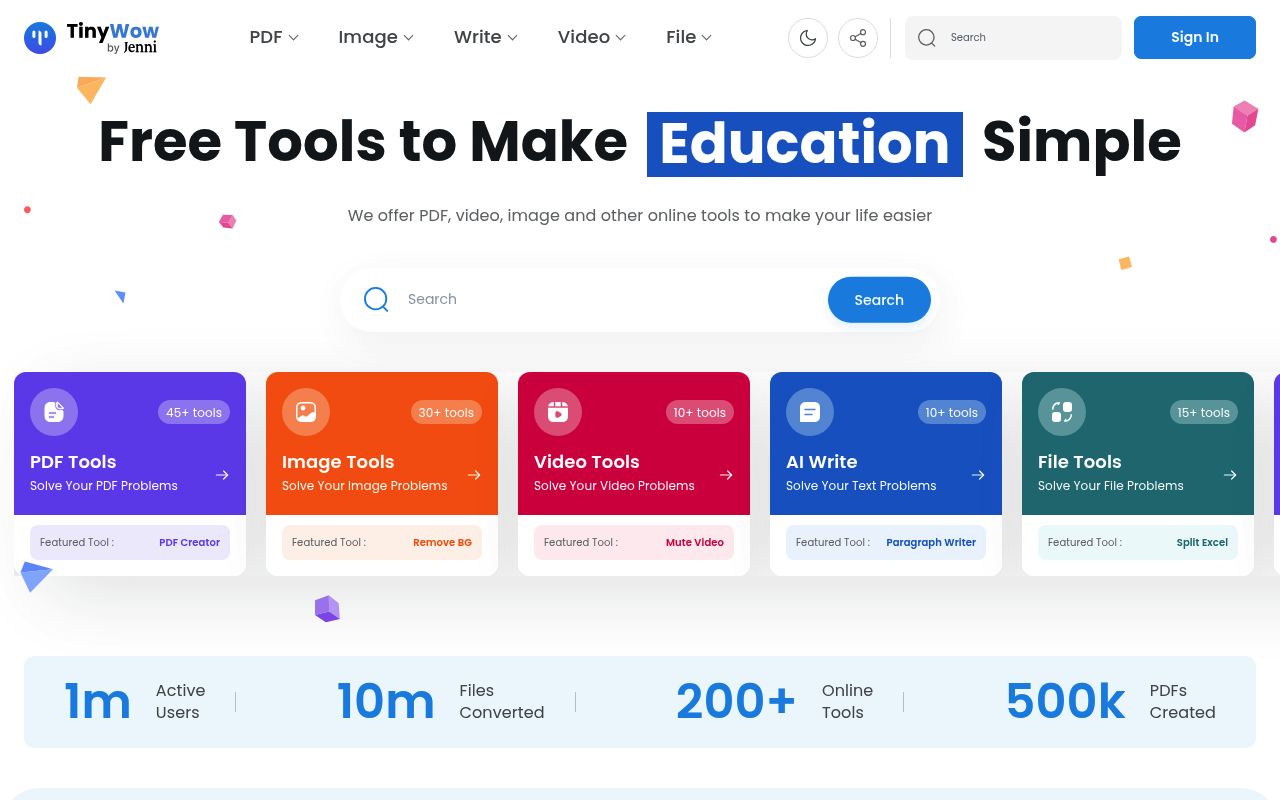Click the AI Write note icon

click(x=810, y=412)
